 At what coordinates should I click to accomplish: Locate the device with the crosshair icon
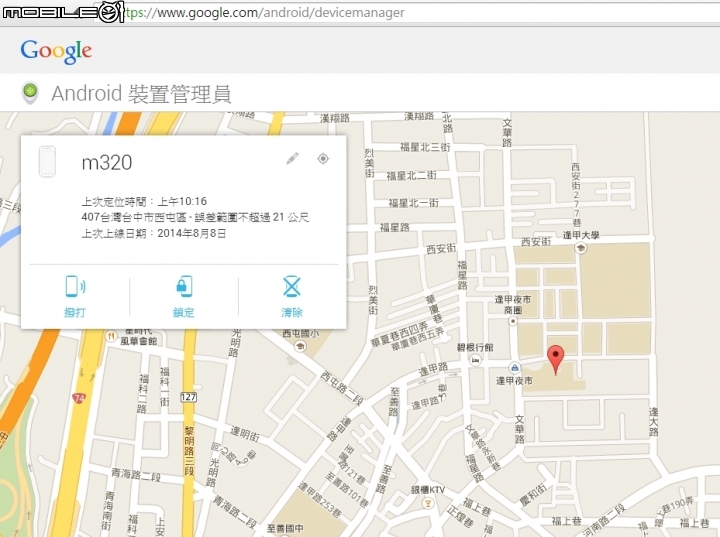point(323,158)
